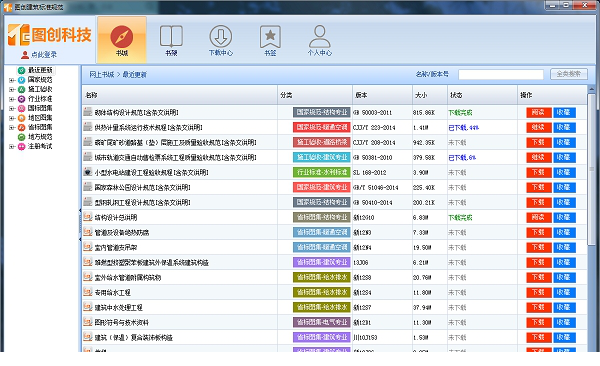600x366 pixels.
Task: Click the 名称/版本号 search input field
Action: click(x=501, y=74)
